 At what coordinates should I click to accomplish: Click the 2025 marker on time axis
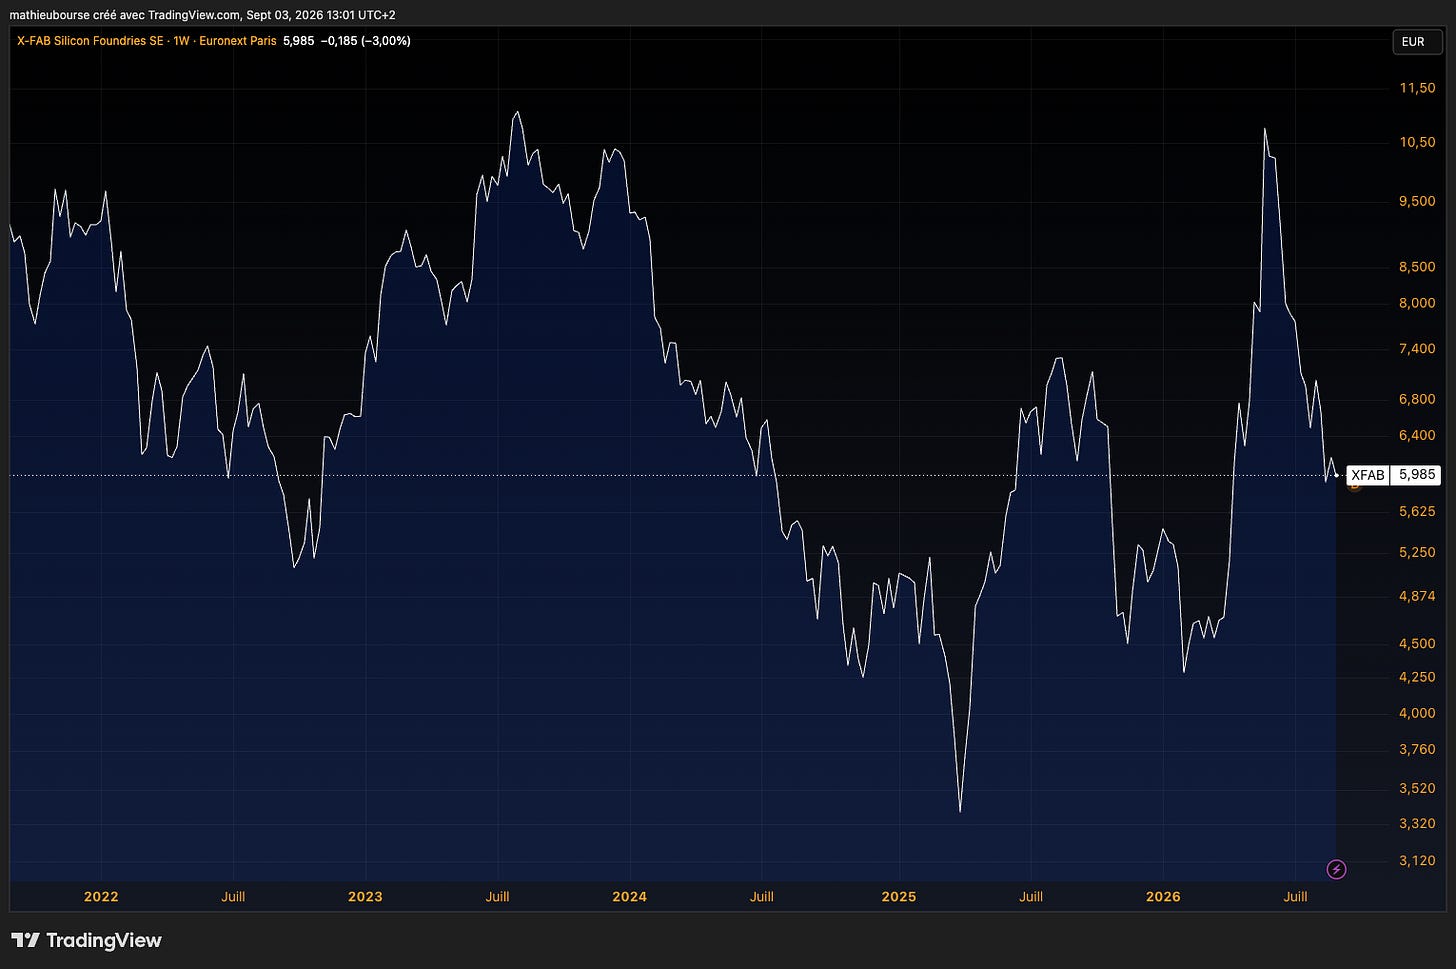898,896
